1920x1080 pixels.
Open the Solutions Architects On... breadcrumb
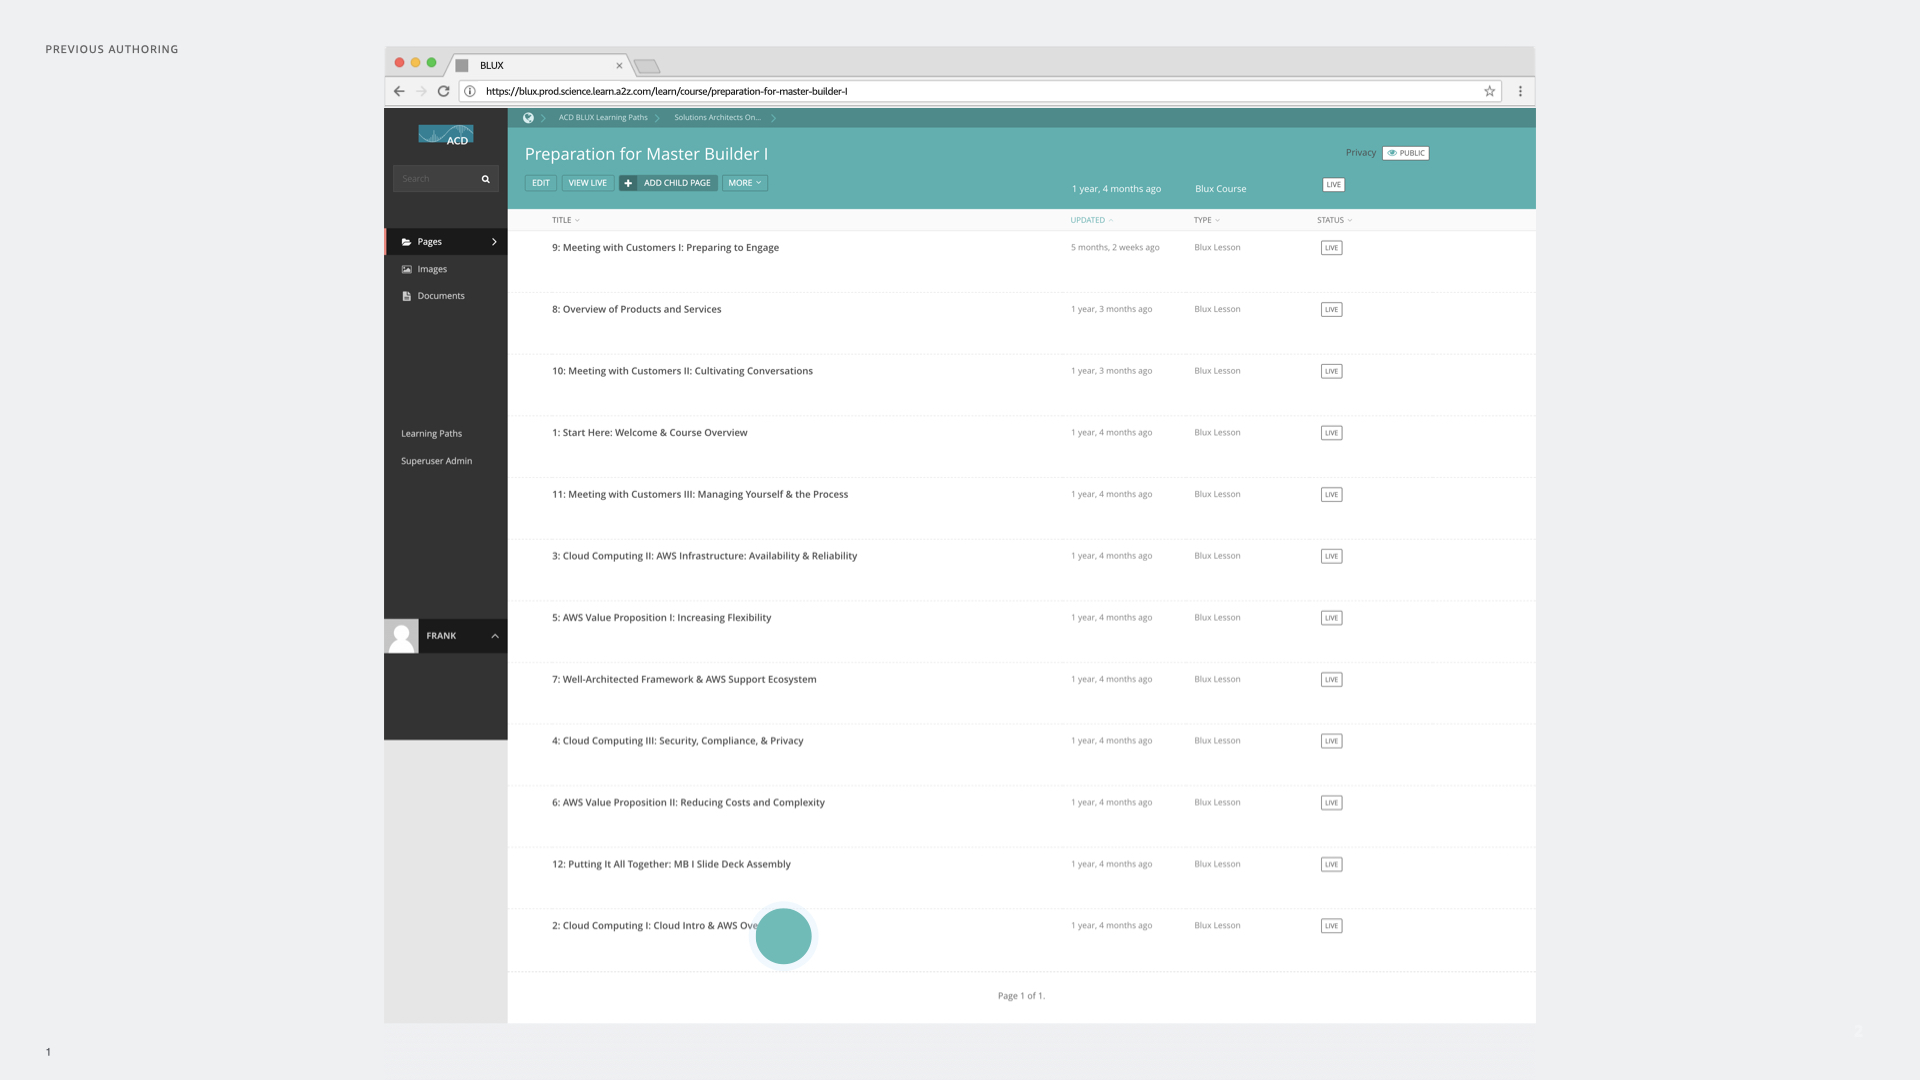pyautogui.click(x=717, y=118)
